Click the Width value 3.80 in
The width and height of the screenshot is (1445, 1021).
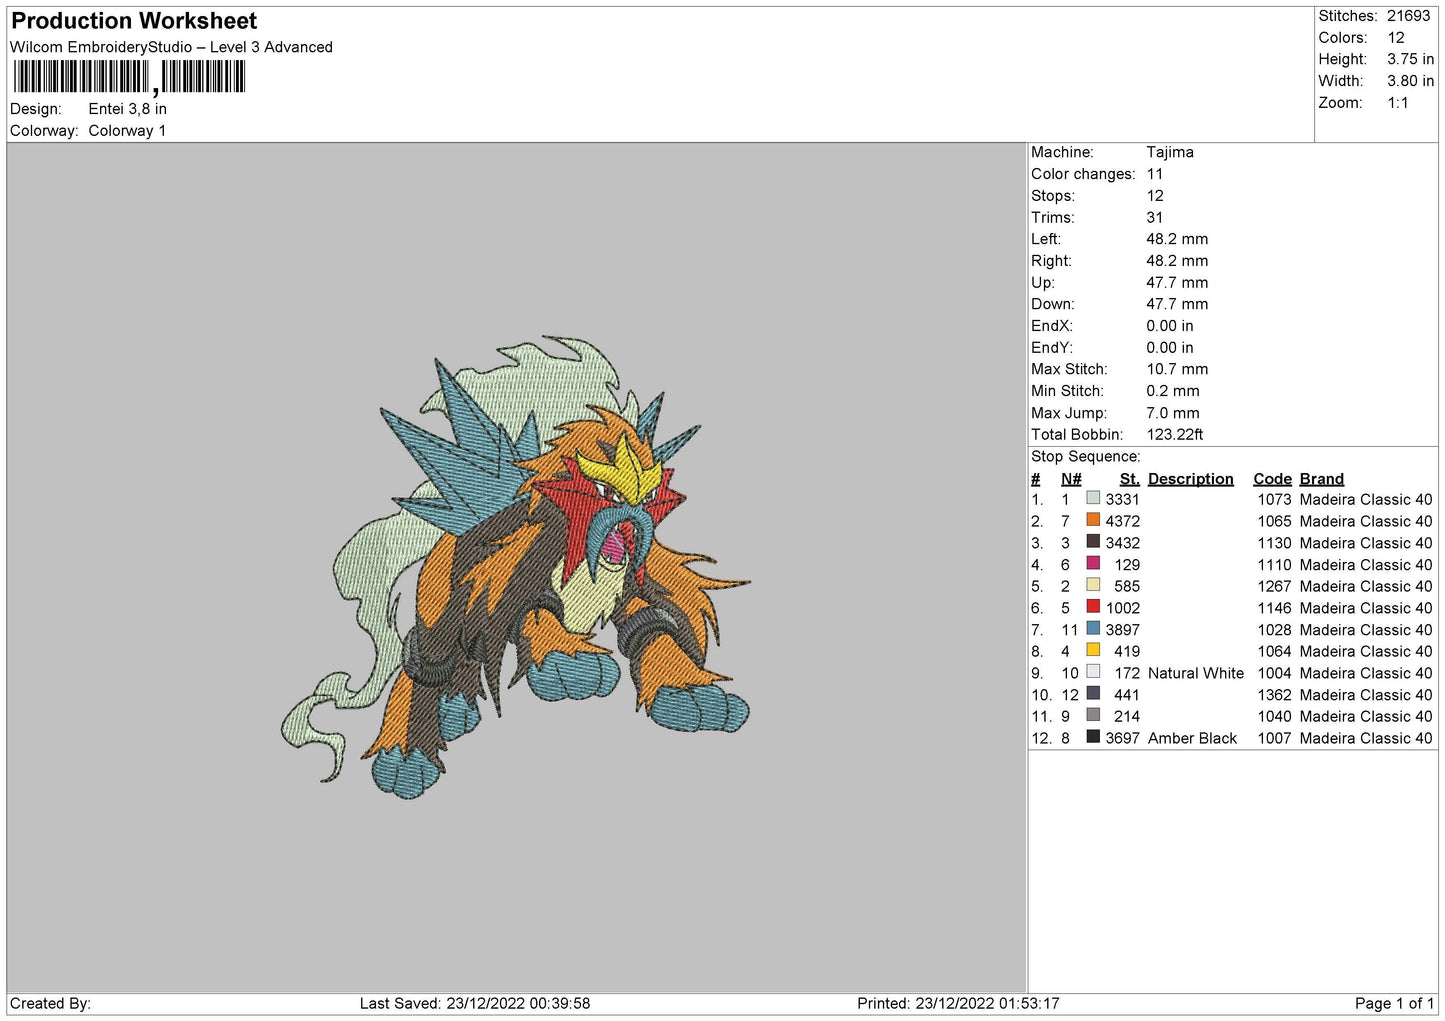[1410, 81]
